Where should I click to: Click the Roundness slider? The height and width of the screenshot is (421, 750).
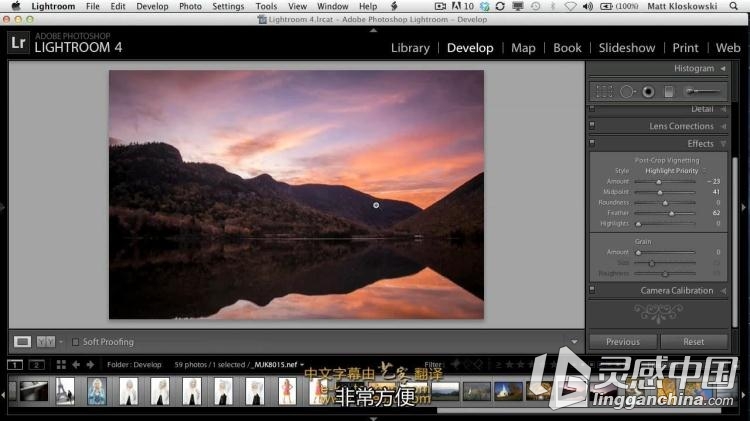pyautogui.click(x=664, y=202)
